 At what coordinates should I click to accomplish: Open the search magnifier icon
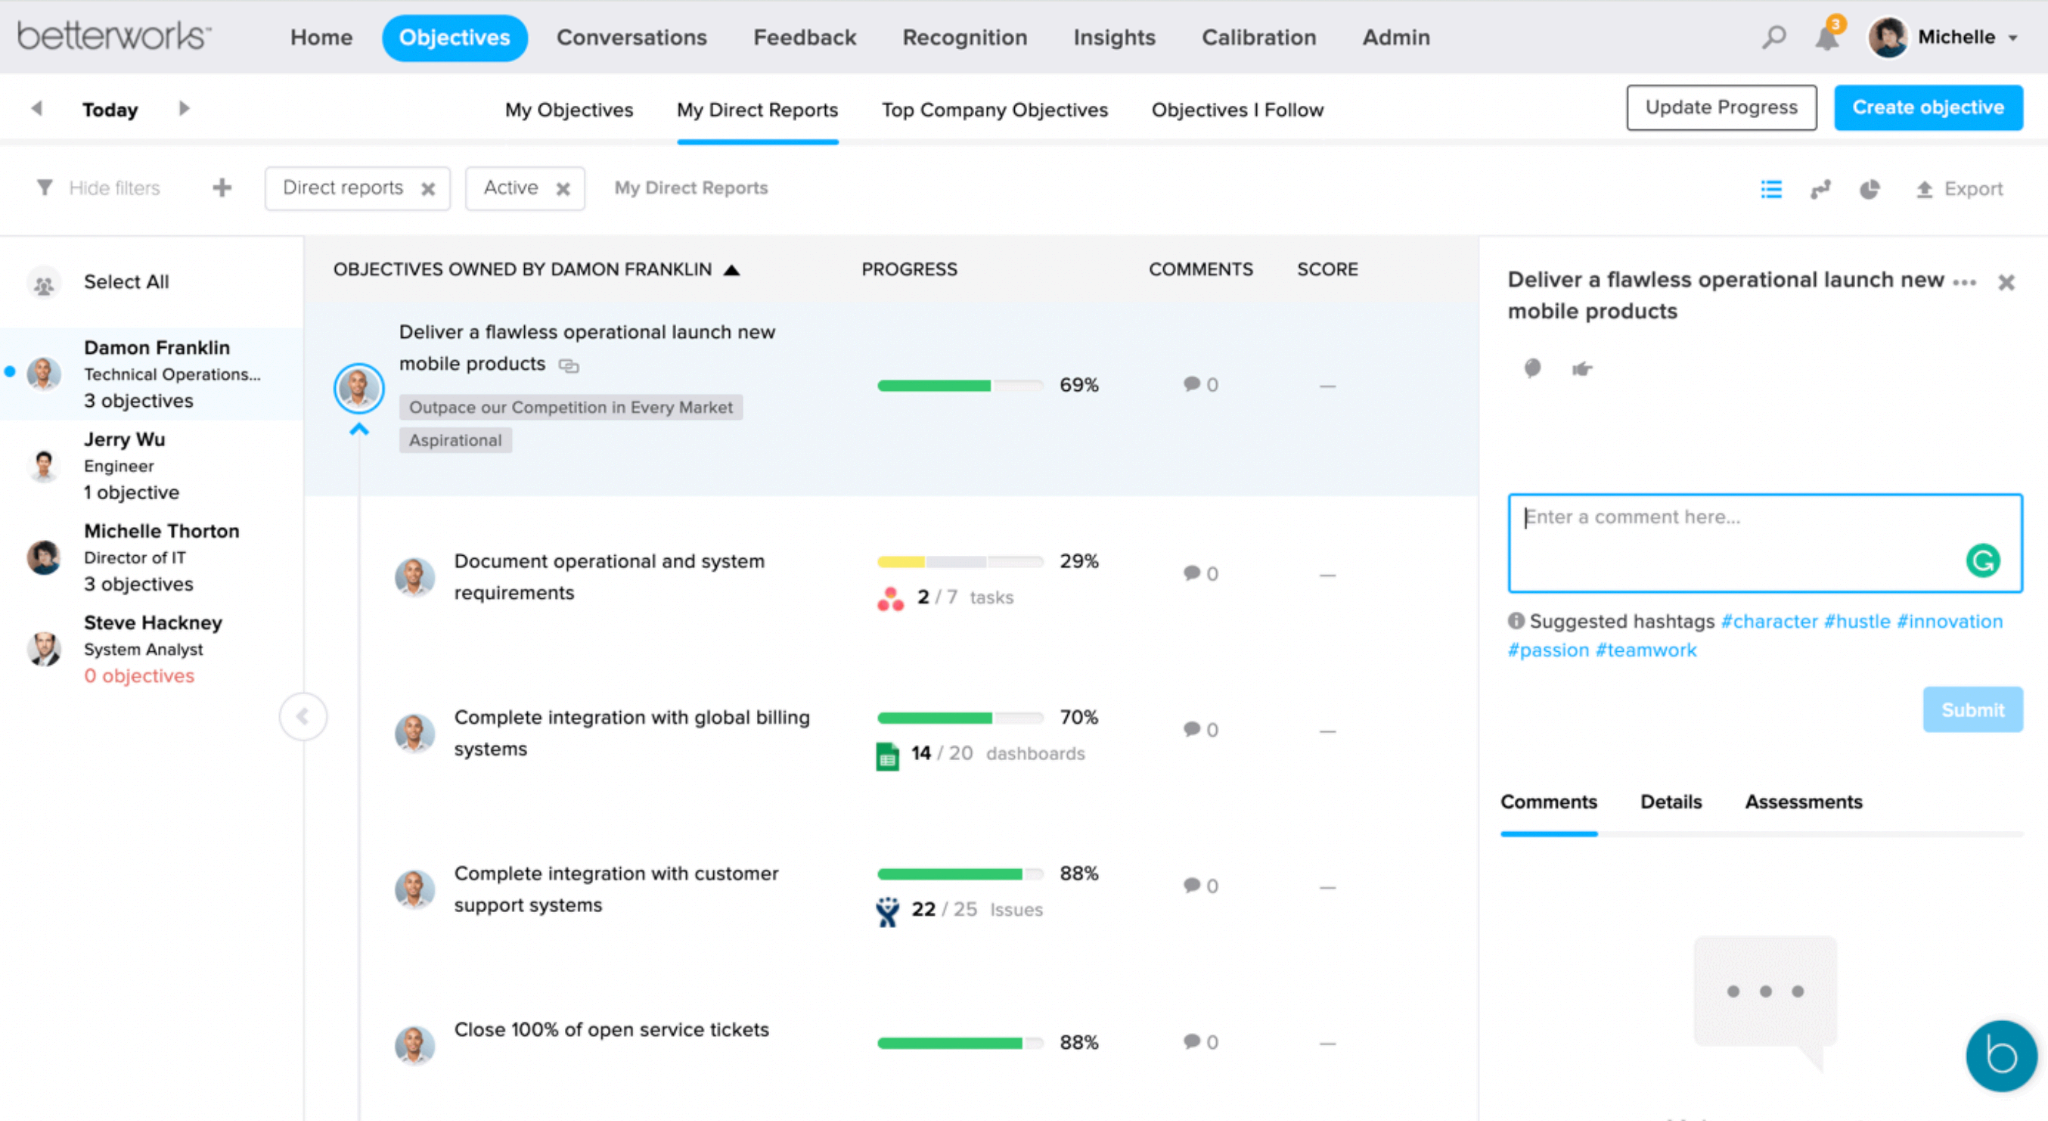(1774, 38)
